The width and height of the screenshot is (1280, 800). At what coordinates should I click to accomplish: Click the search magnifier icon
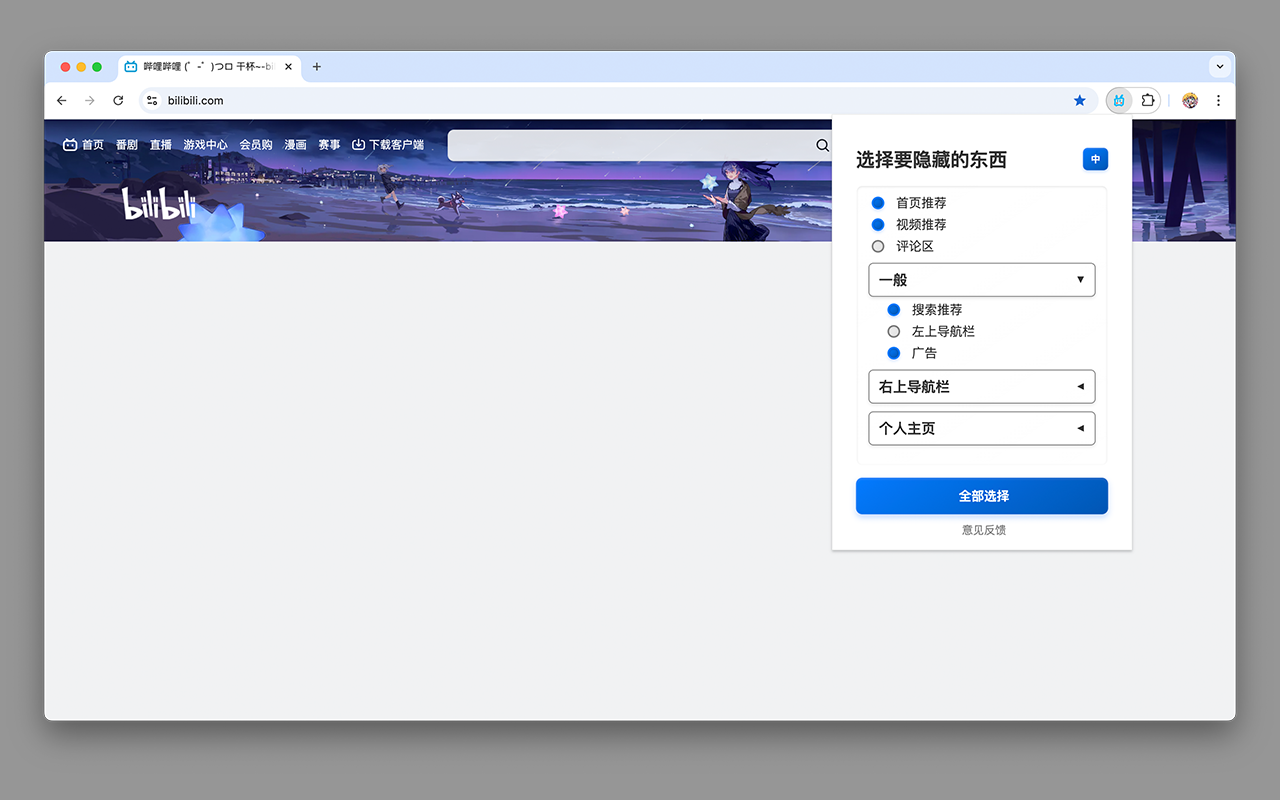point(822,145)
